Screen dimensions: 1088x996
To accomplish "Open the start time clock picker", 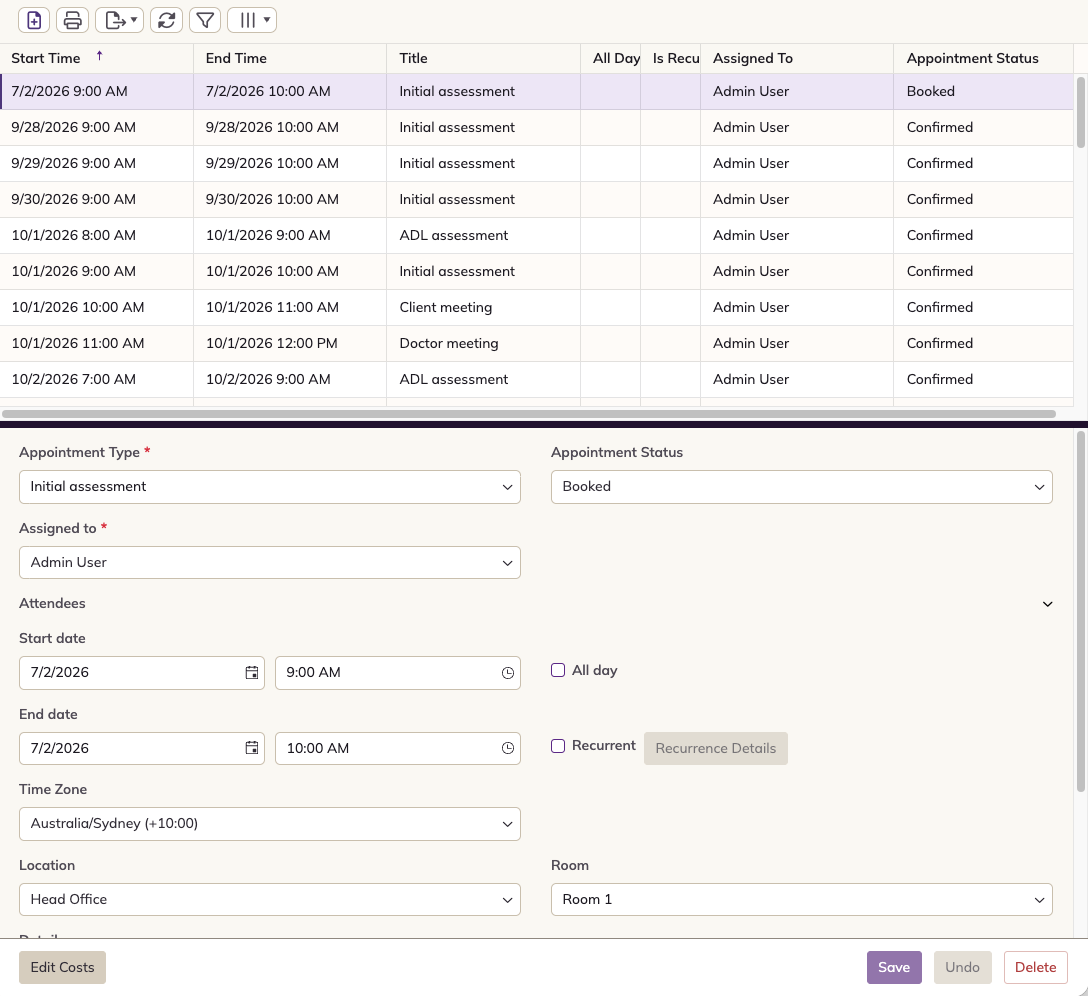I will [508, 673].
